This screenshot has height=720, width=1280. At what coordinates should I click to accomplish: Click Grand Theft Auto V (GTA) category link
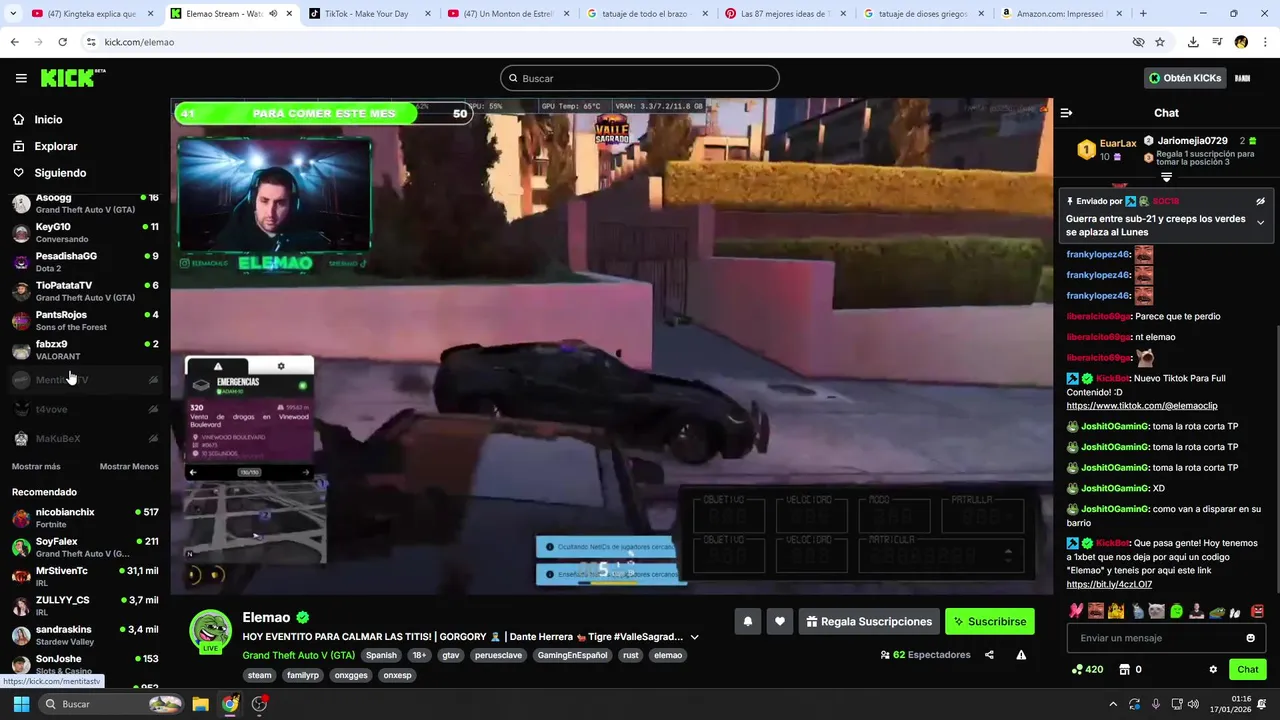pos(298,655)
